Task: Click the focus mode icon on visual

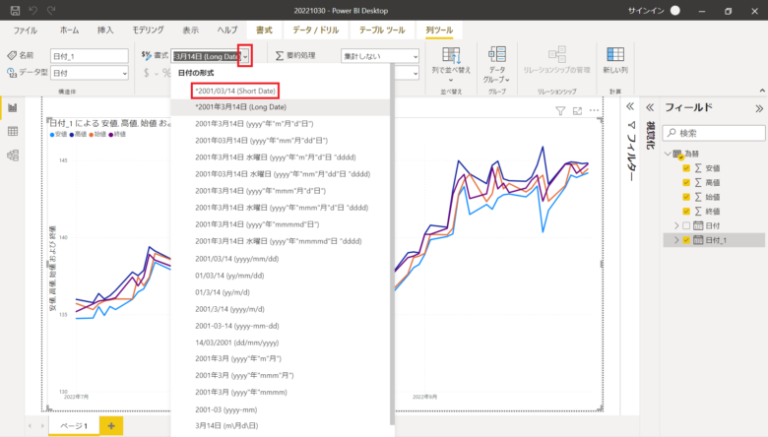Action: [x=577, y=110]
